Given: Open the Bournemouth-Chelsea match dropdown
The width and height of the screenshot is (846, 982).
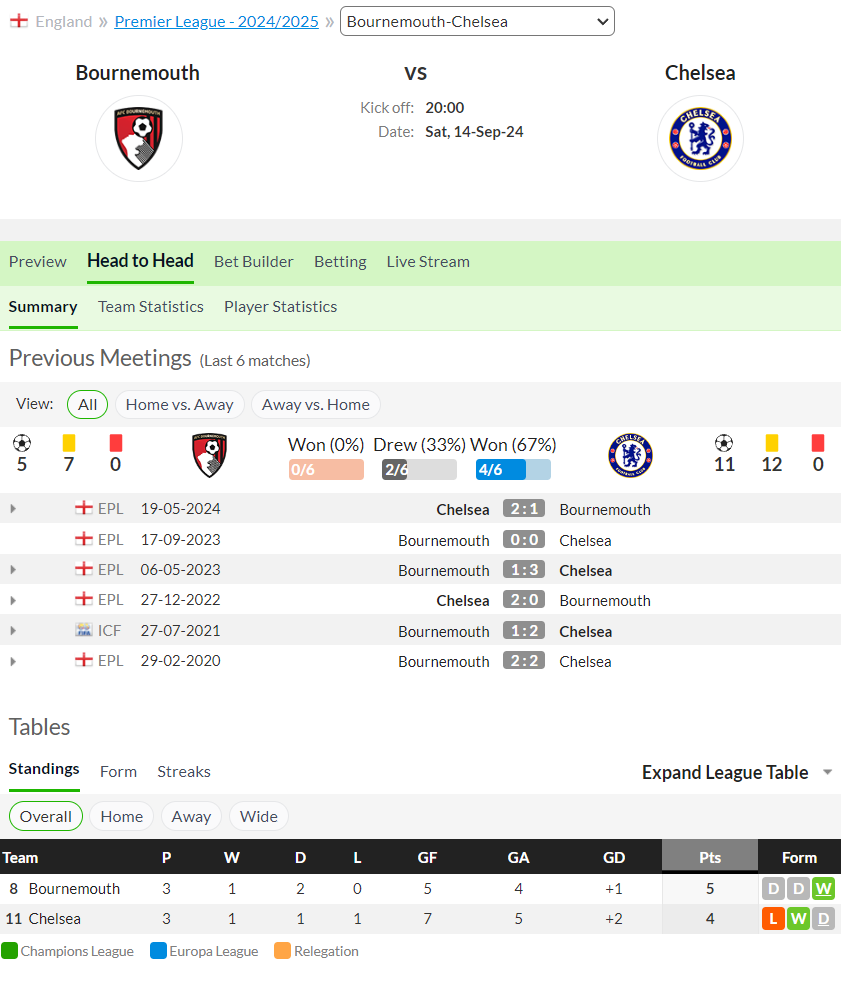Looking at the screenshot, I should click(477, 21).
